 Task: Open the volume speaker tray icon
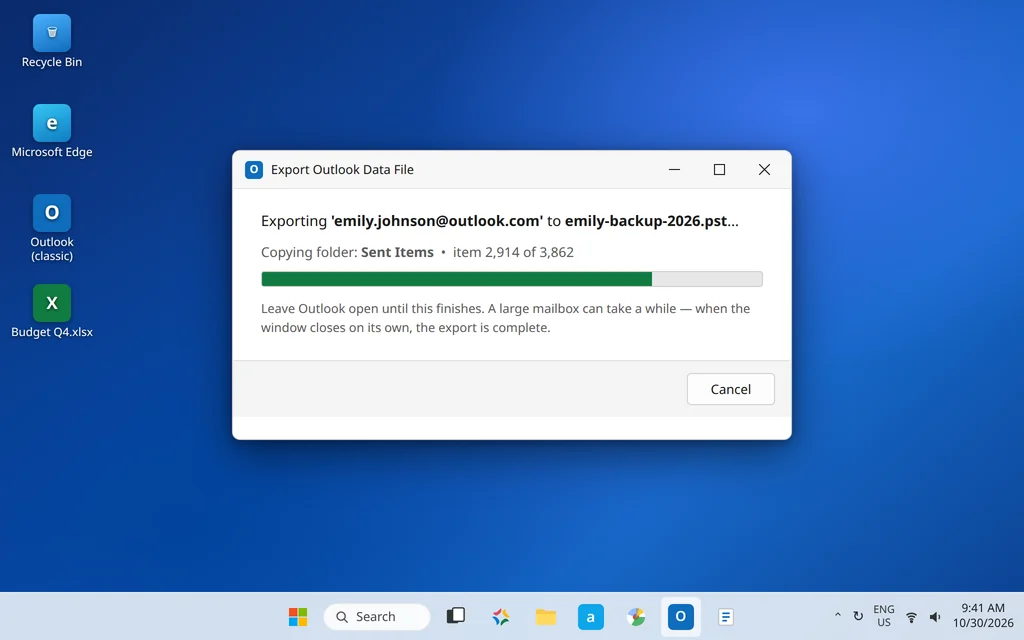click(935, 616)
